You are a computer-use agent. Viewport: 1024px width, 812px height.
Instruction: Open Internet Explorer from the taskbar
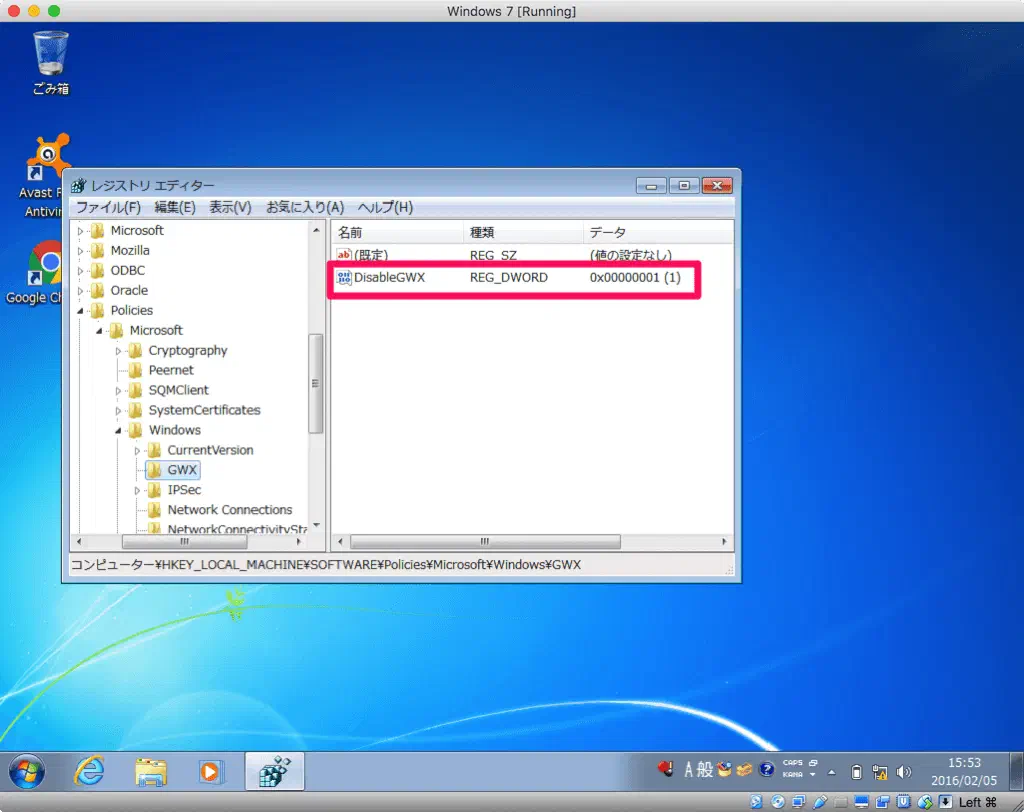[x=90, y=771]
